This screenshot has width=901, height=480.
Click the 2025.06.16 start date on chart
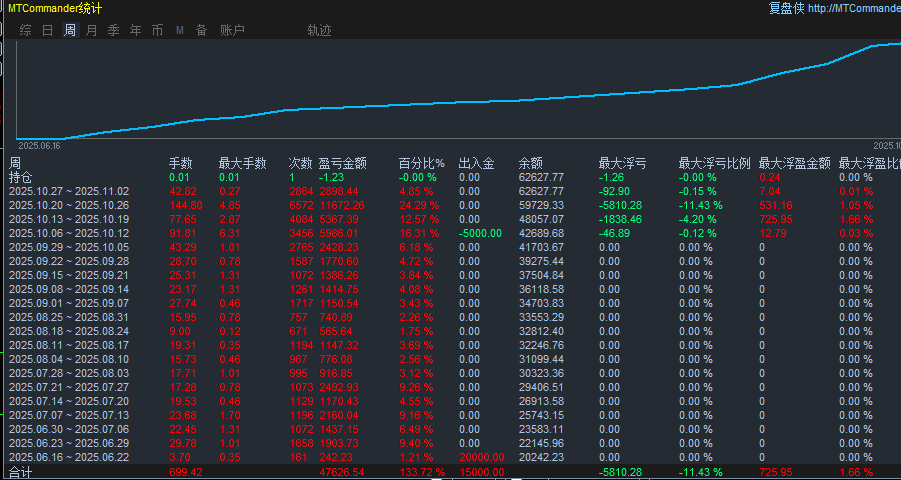(38, 146)
